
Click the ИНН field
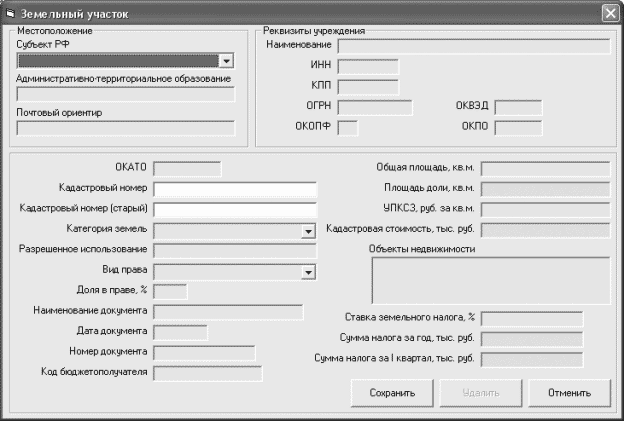tap(368, 66)
